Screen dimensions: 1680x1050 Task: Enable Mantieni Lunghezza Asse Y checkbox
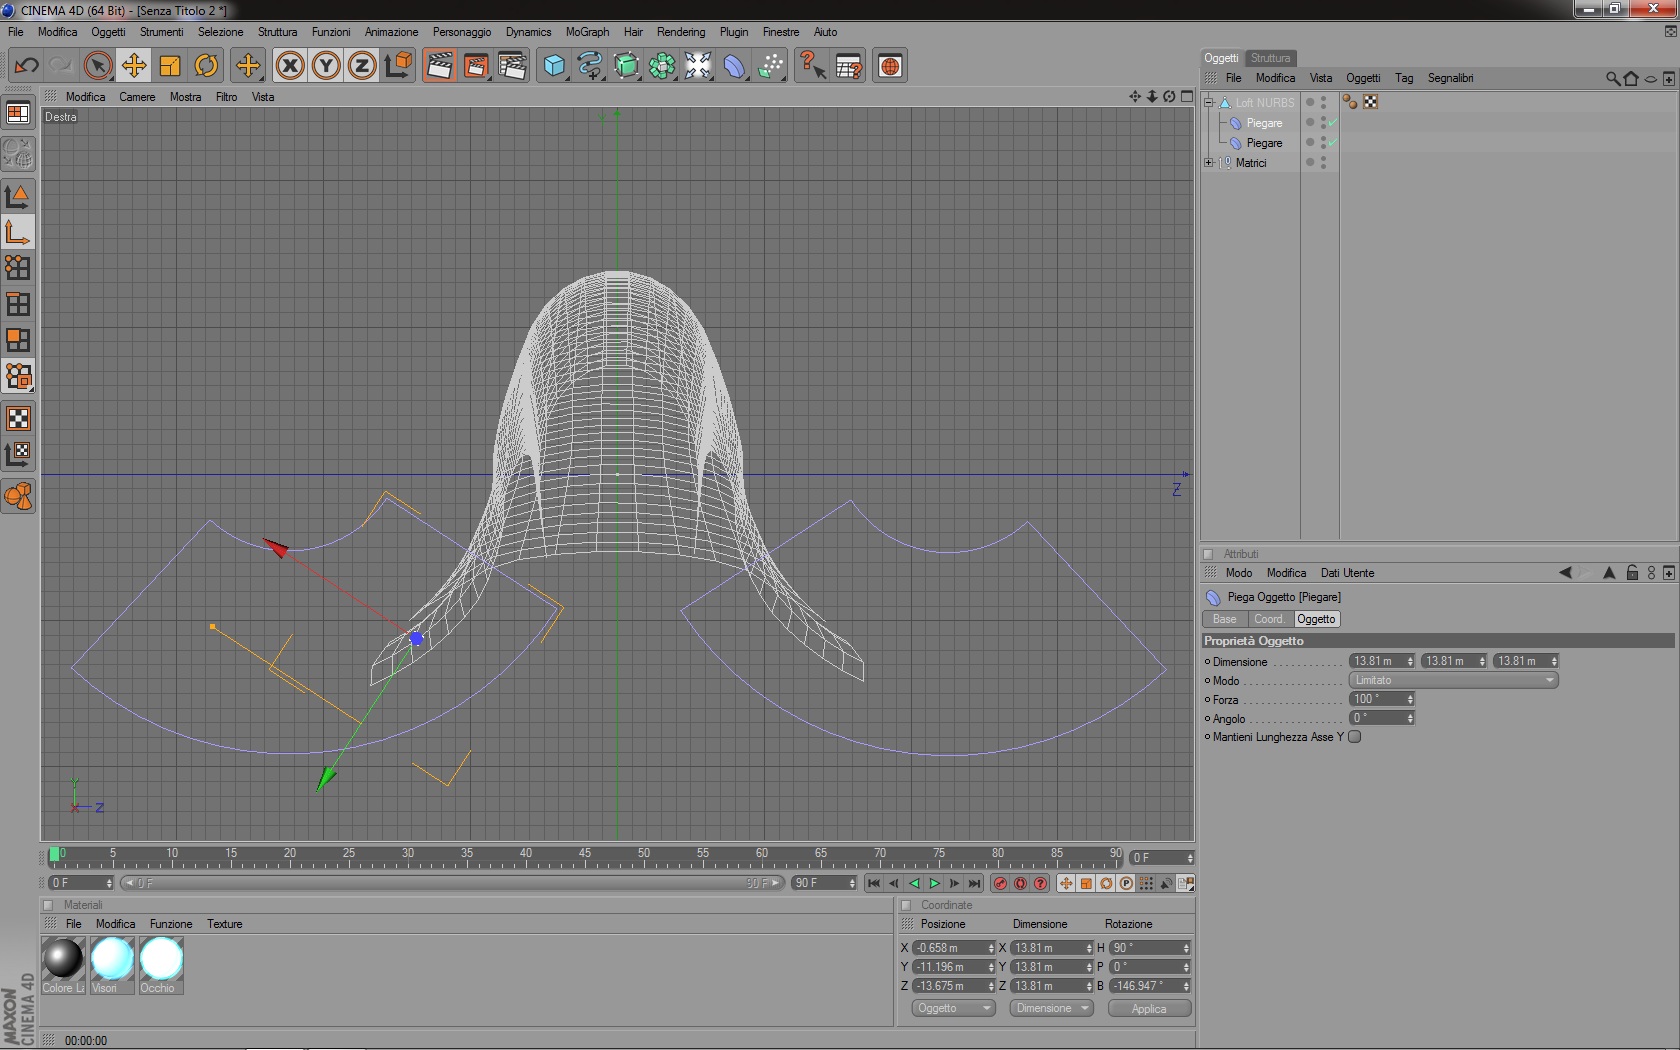click(1355, 737)
